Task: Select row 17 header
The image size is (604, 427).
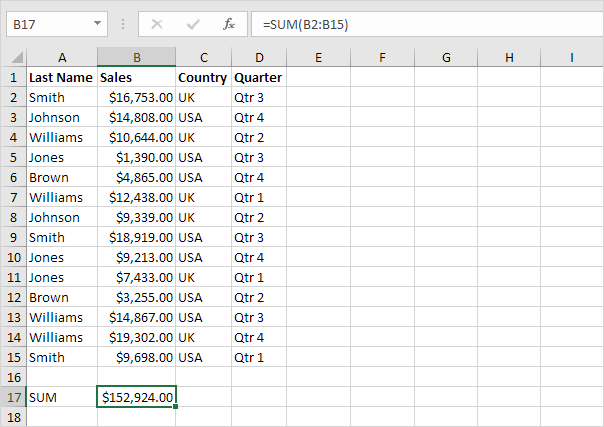Action: [13, 397]
